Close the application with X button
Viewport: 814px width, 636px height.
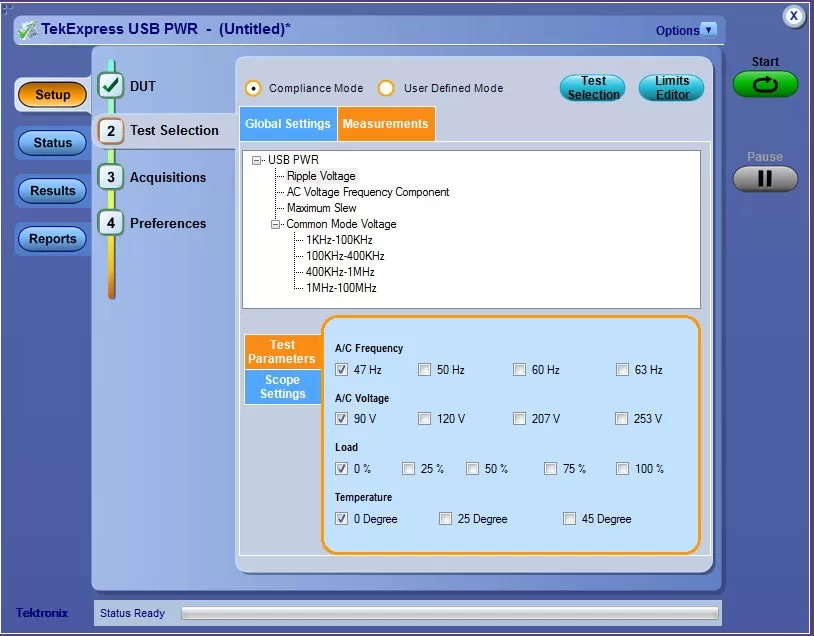(793, 16)
